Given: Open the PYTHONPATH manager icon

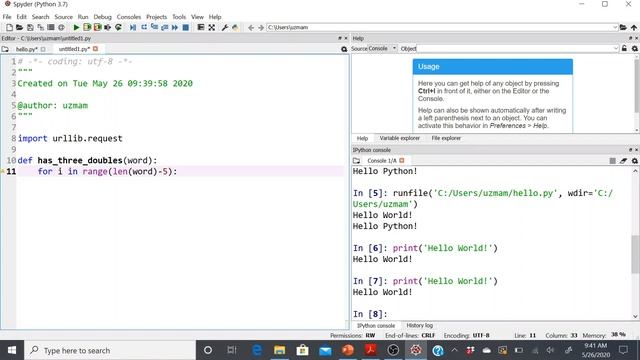Looking at the screenshot, I should point(235,27).
